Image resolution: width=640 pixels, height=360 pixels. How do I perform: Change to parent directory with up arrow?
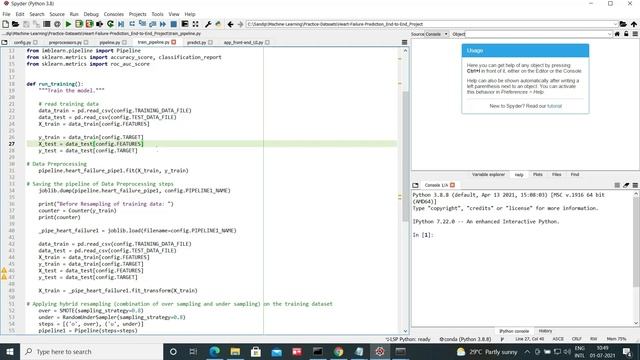633,24
